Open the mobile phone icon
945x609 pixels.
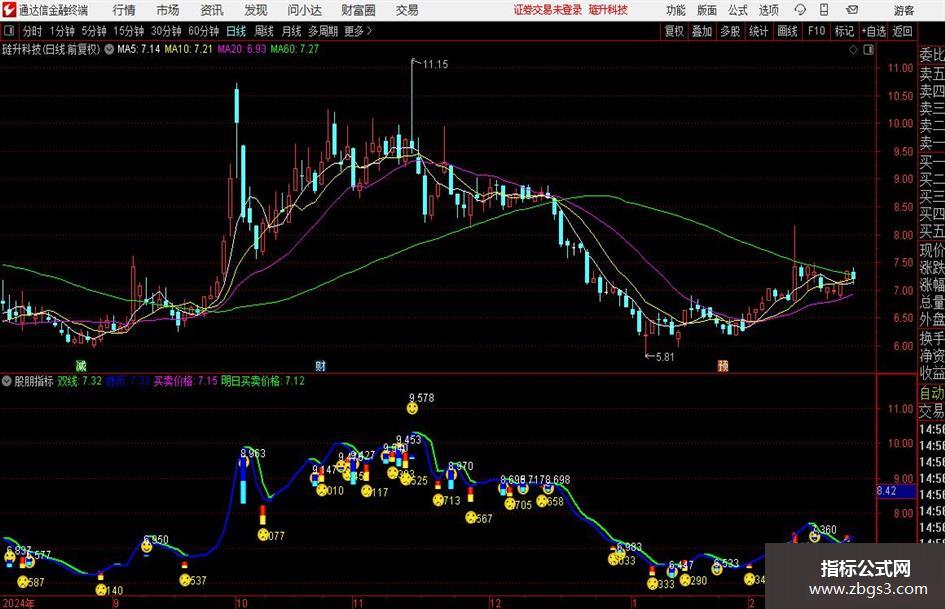[824, 10]
